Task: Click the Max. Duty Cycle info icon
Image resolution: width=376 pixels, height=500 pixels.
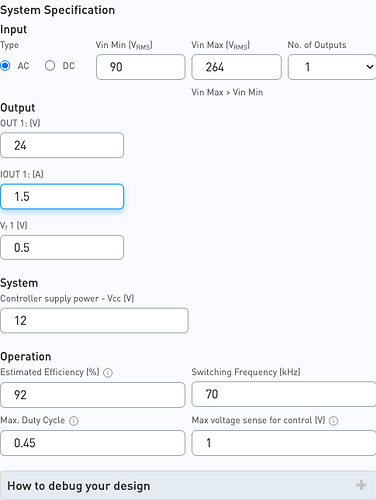Action: tap(74, 421)
